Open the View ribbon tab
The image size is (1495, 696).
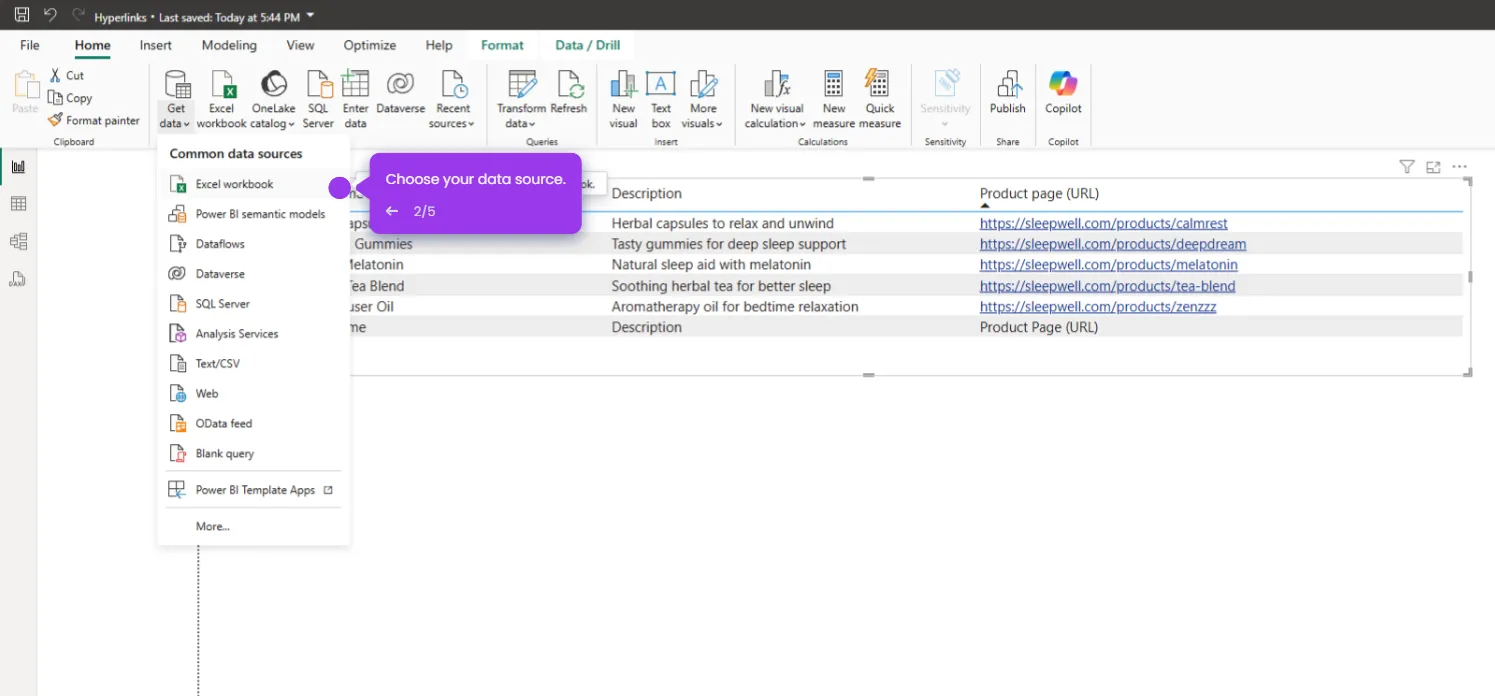[300, 45]
